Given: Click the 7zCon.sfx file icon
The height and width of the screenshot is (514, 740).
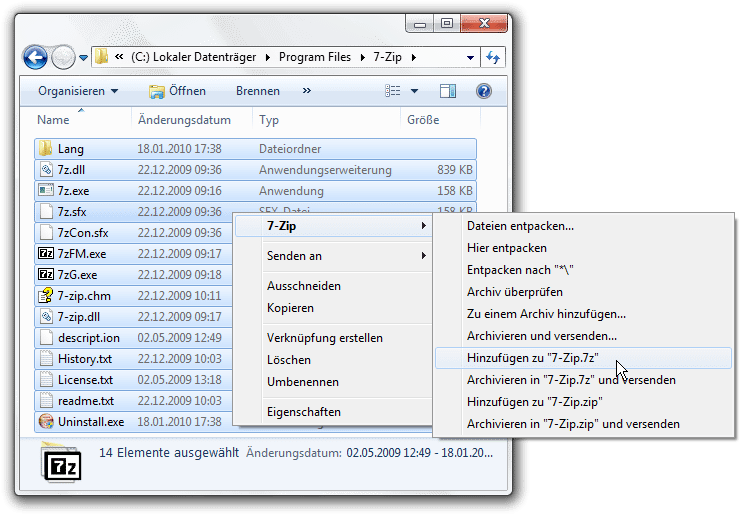Looking at the screenshot, I should (x=46, y=232).
